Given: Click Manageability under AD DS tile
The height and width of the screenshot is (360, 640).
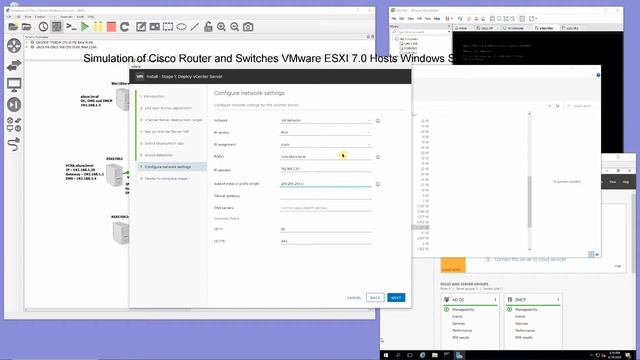Looking at the screenshot, I should [x=463, y=309].
